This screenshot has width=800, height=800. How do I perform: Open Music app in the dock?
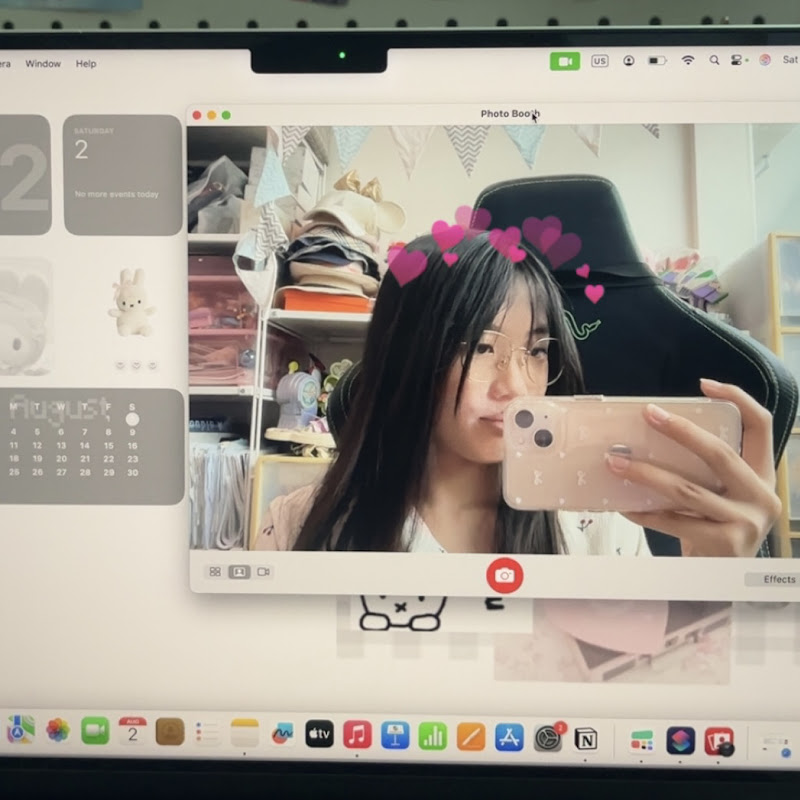coord(357,735)
